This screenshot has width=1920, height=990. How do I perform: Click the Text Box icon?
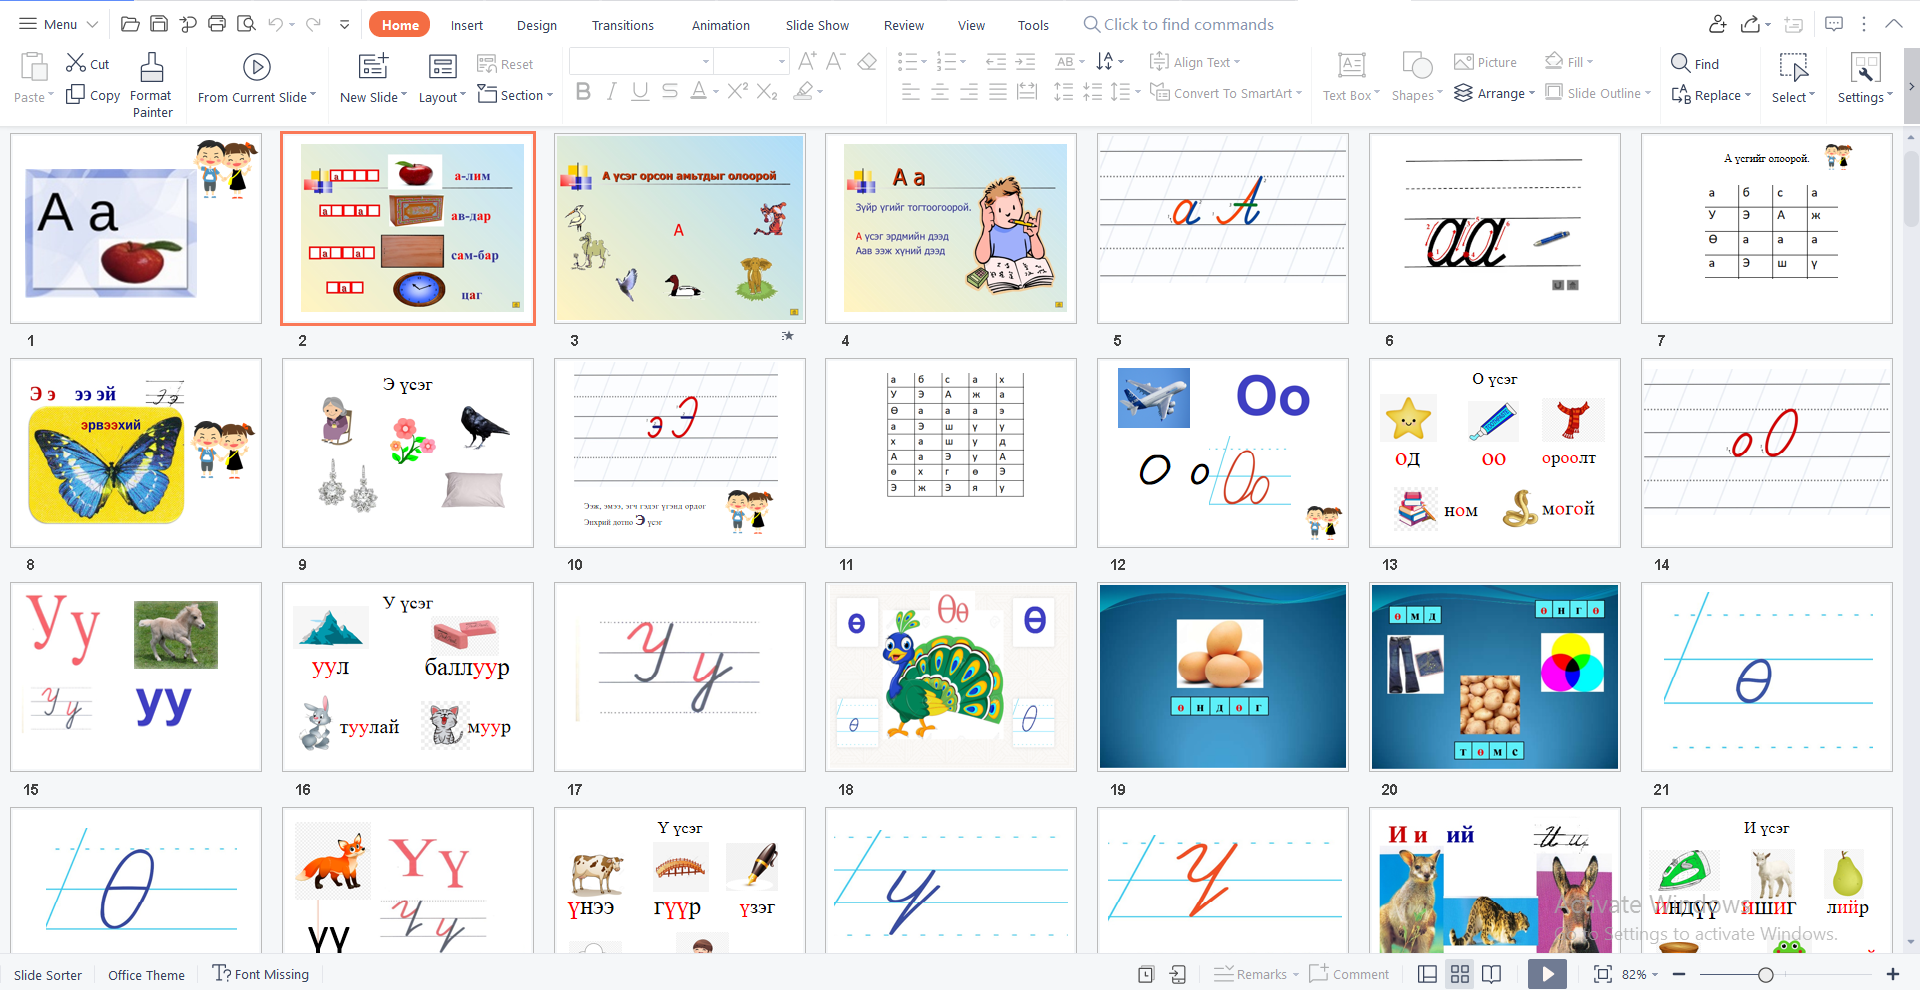tap(1351, 66)
